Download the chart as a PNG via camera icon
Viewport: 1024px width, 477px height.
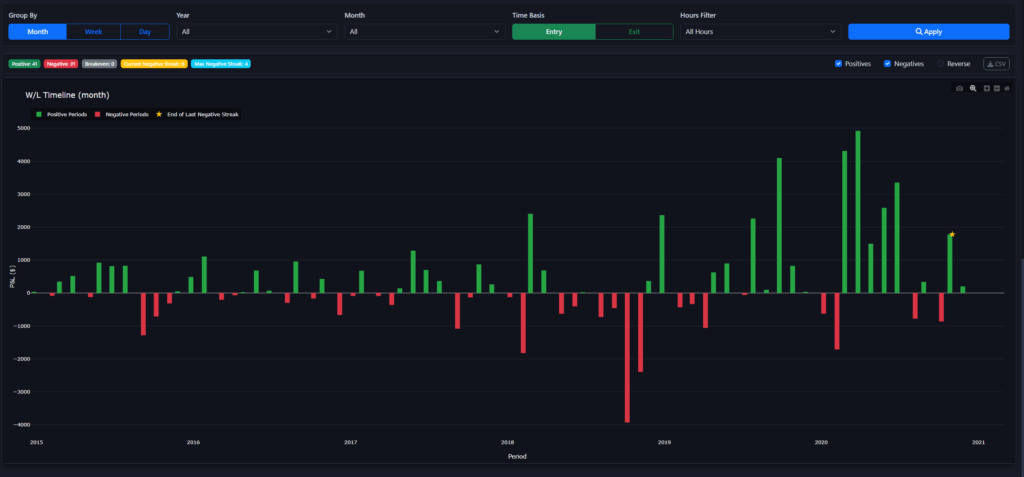point(960,89)
